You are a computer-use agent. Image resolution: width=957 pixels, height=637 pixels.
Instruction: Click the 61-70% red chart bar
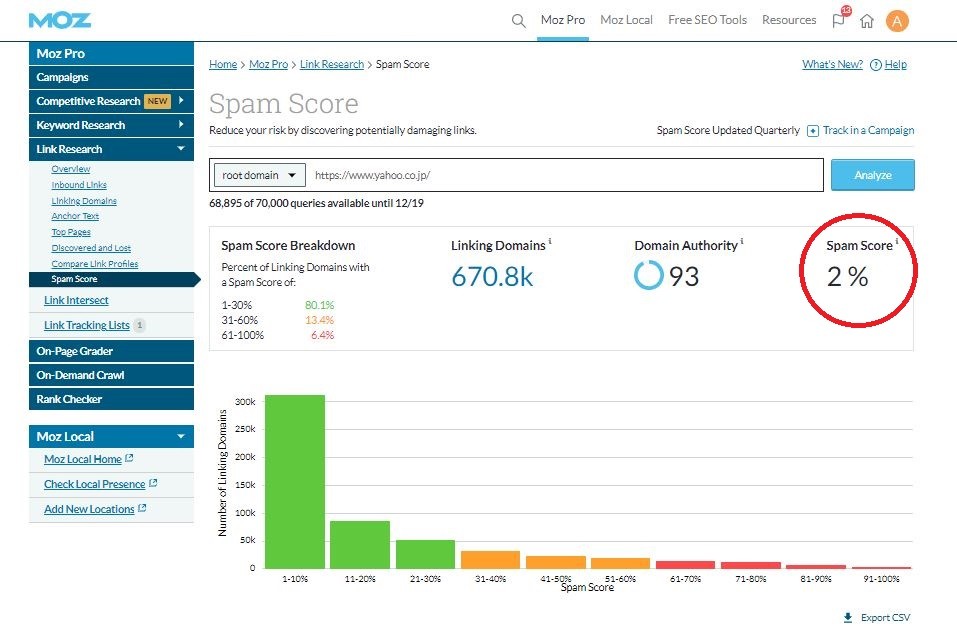[685, 564]
